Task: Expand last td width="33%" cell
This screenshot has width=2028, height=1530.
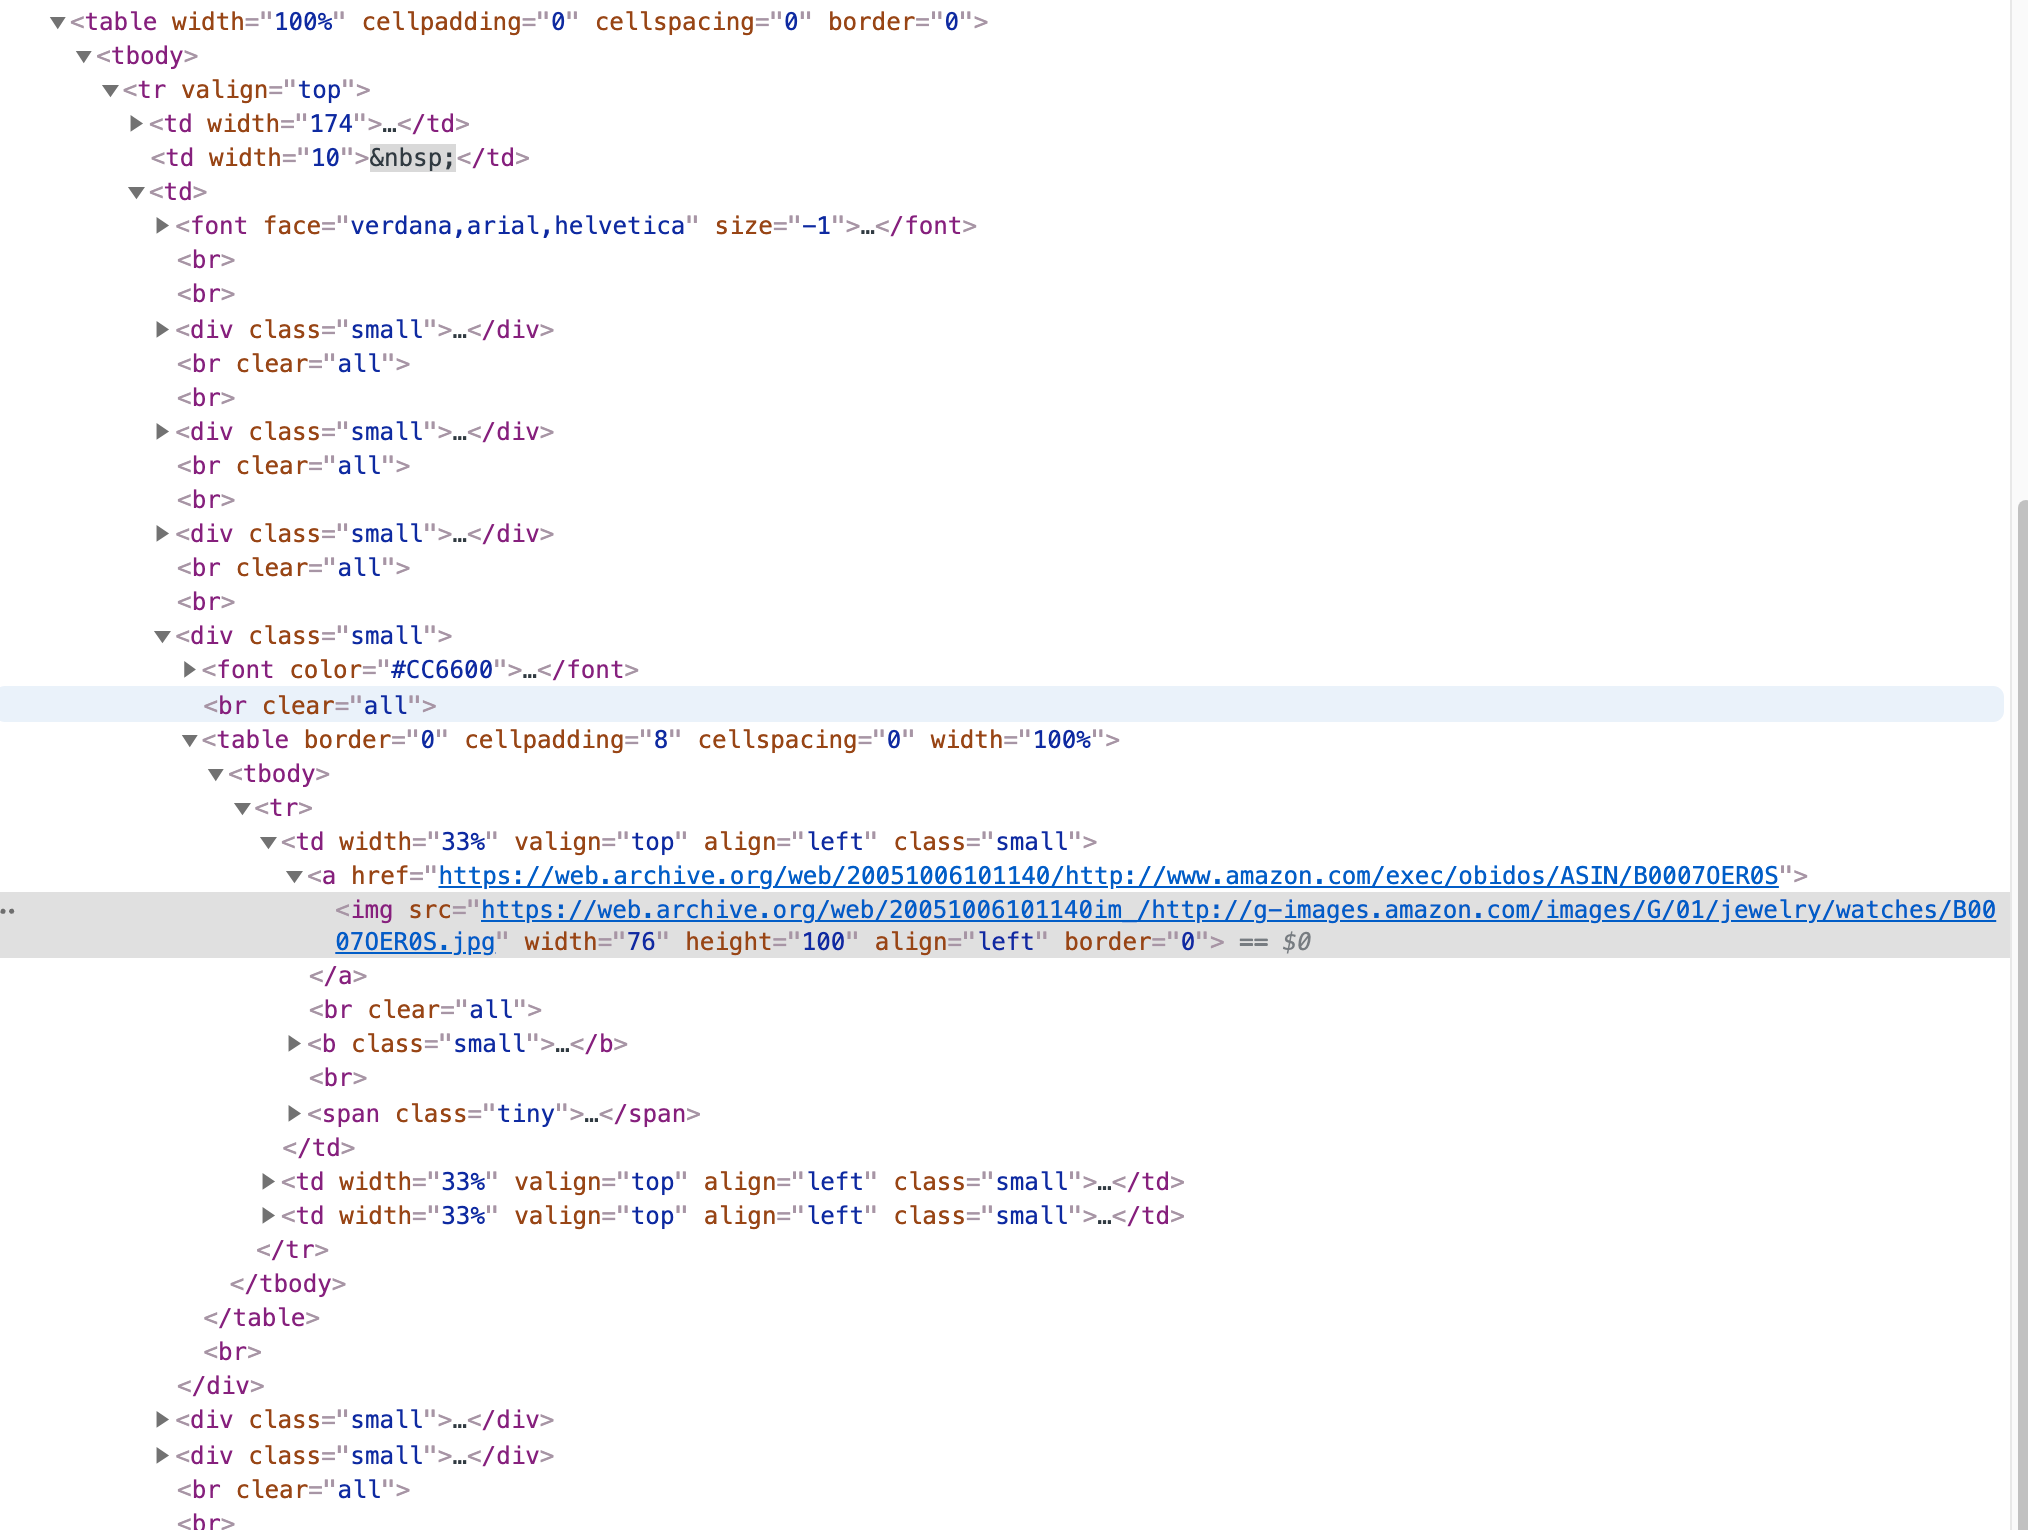Action: click(268, 1216)
